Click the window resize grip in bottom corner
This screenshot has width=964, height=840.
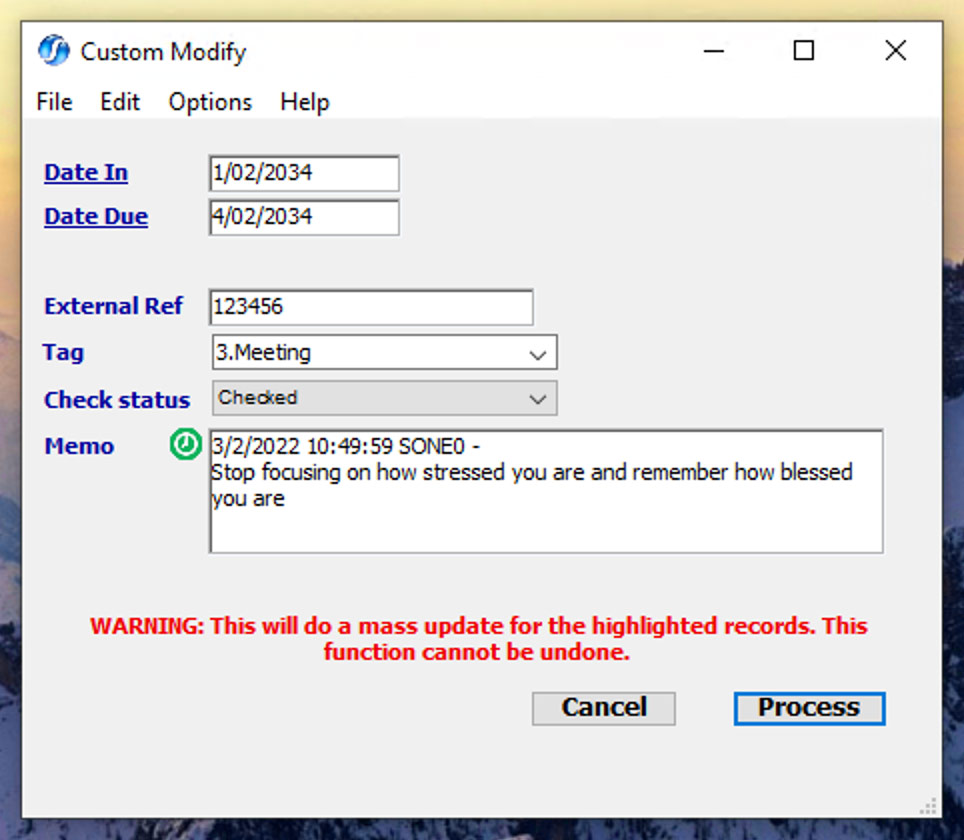[928, 806]
